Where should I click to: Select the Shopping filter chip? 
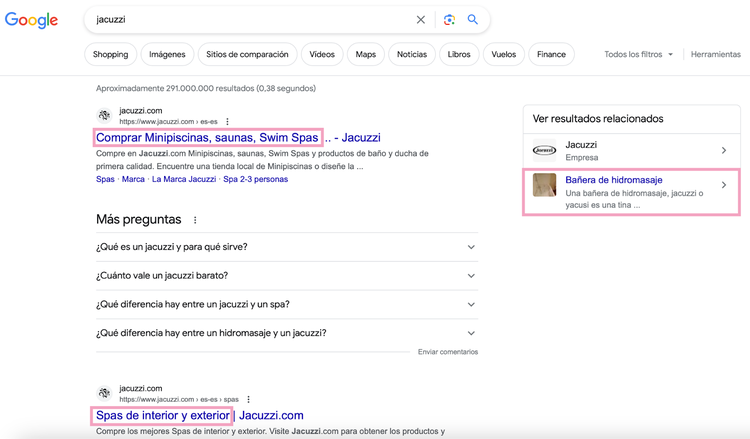[x=110, y=55]
